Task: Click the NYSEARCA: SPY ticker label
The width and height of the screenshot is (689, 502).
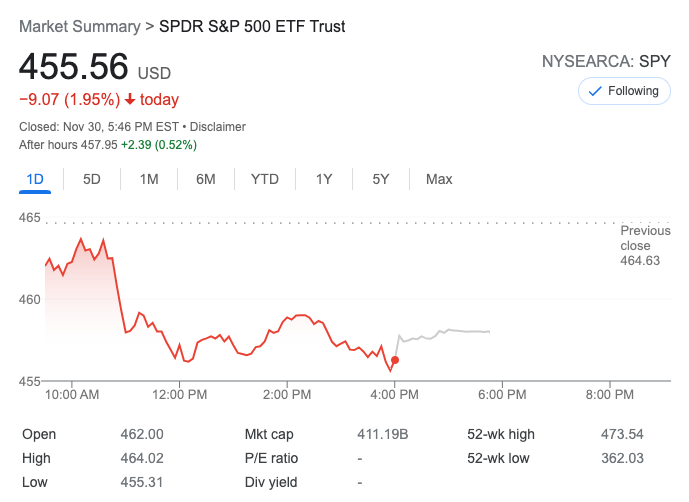Action: pos(605,61)
